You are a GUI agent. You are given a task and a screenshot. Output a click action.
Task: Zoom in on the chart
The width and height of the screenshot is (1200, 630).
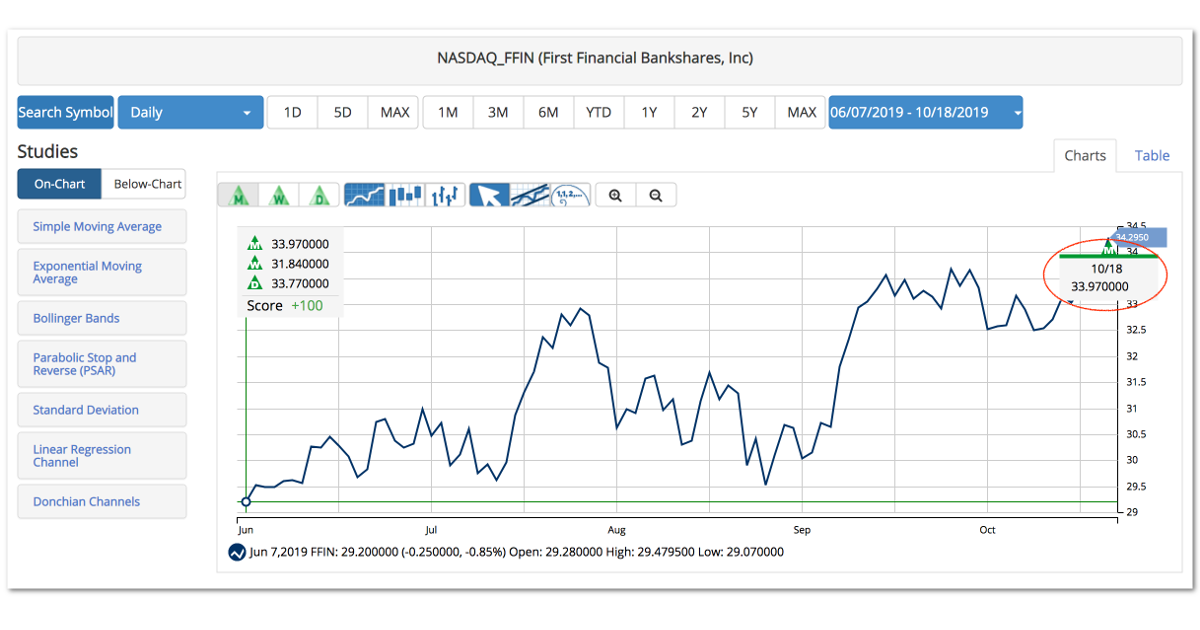[616, 195]
